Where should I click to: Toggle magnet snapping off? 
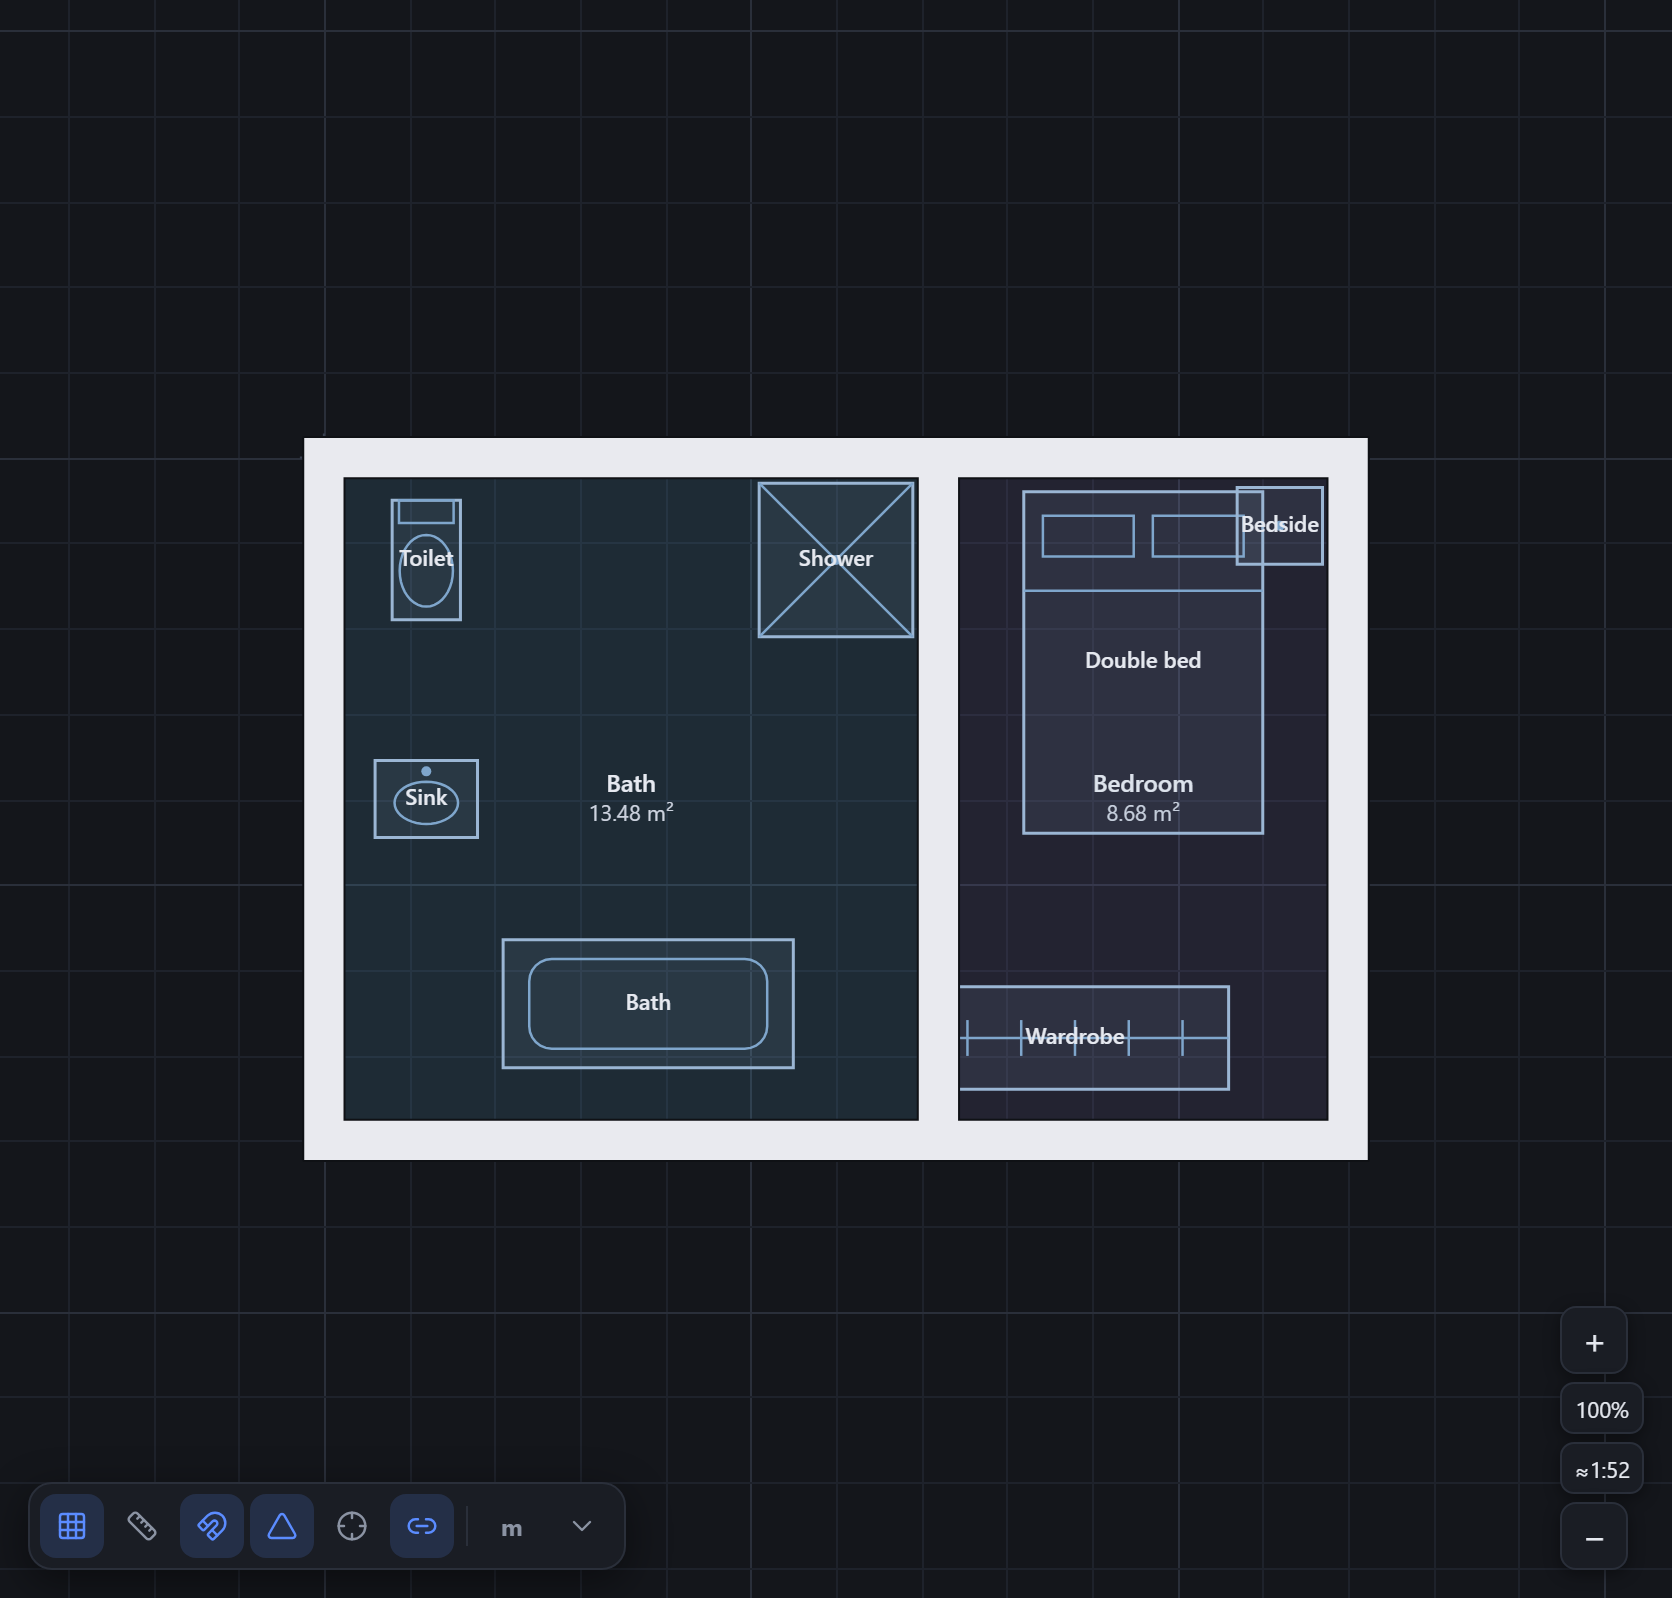pos(212,1526)
